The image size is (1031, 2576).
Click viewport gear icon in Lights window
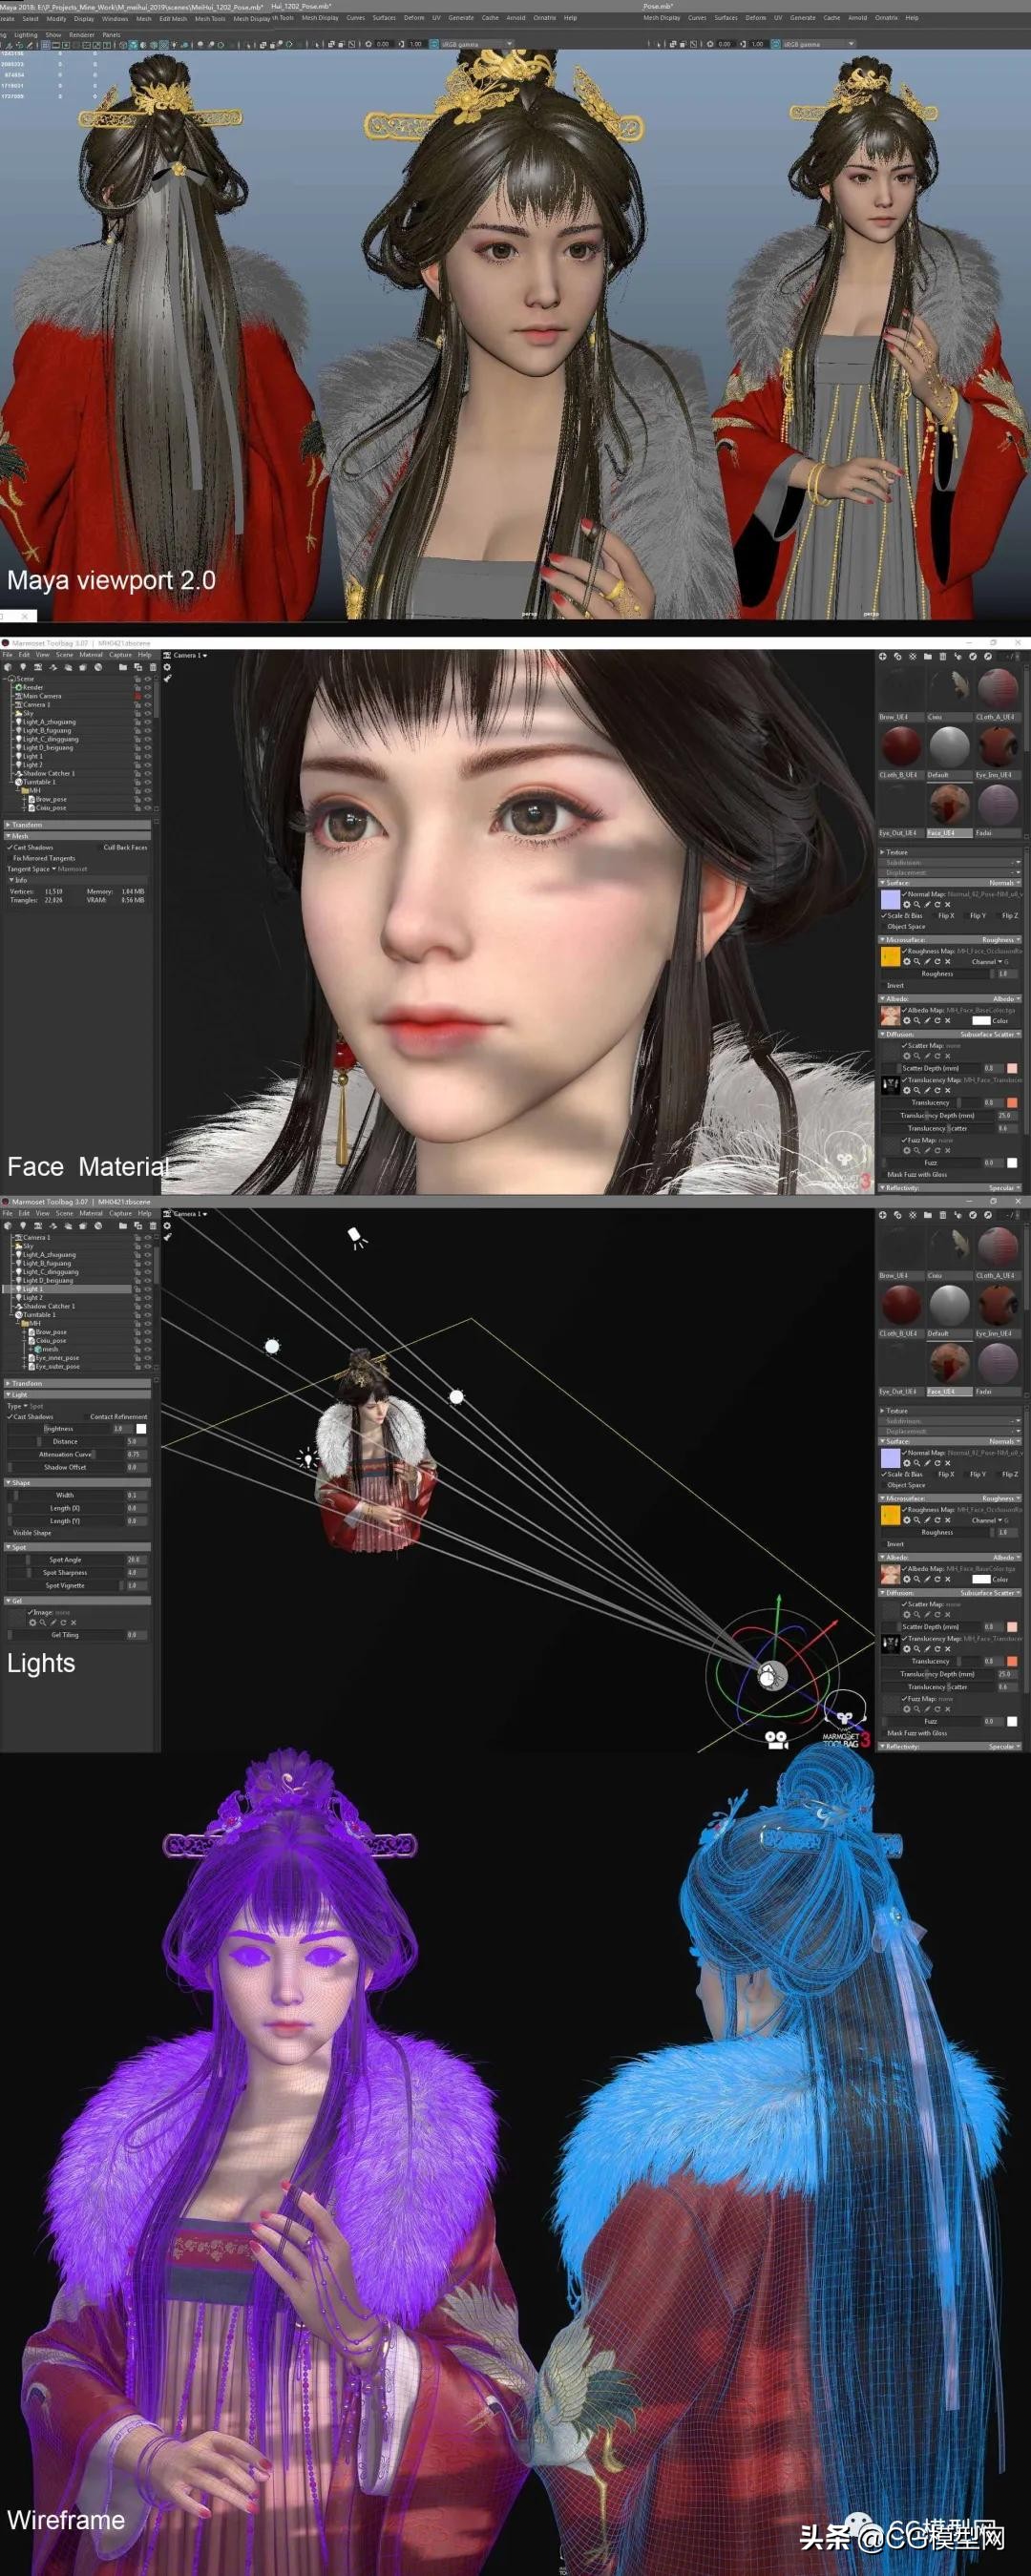[167, 1226]
